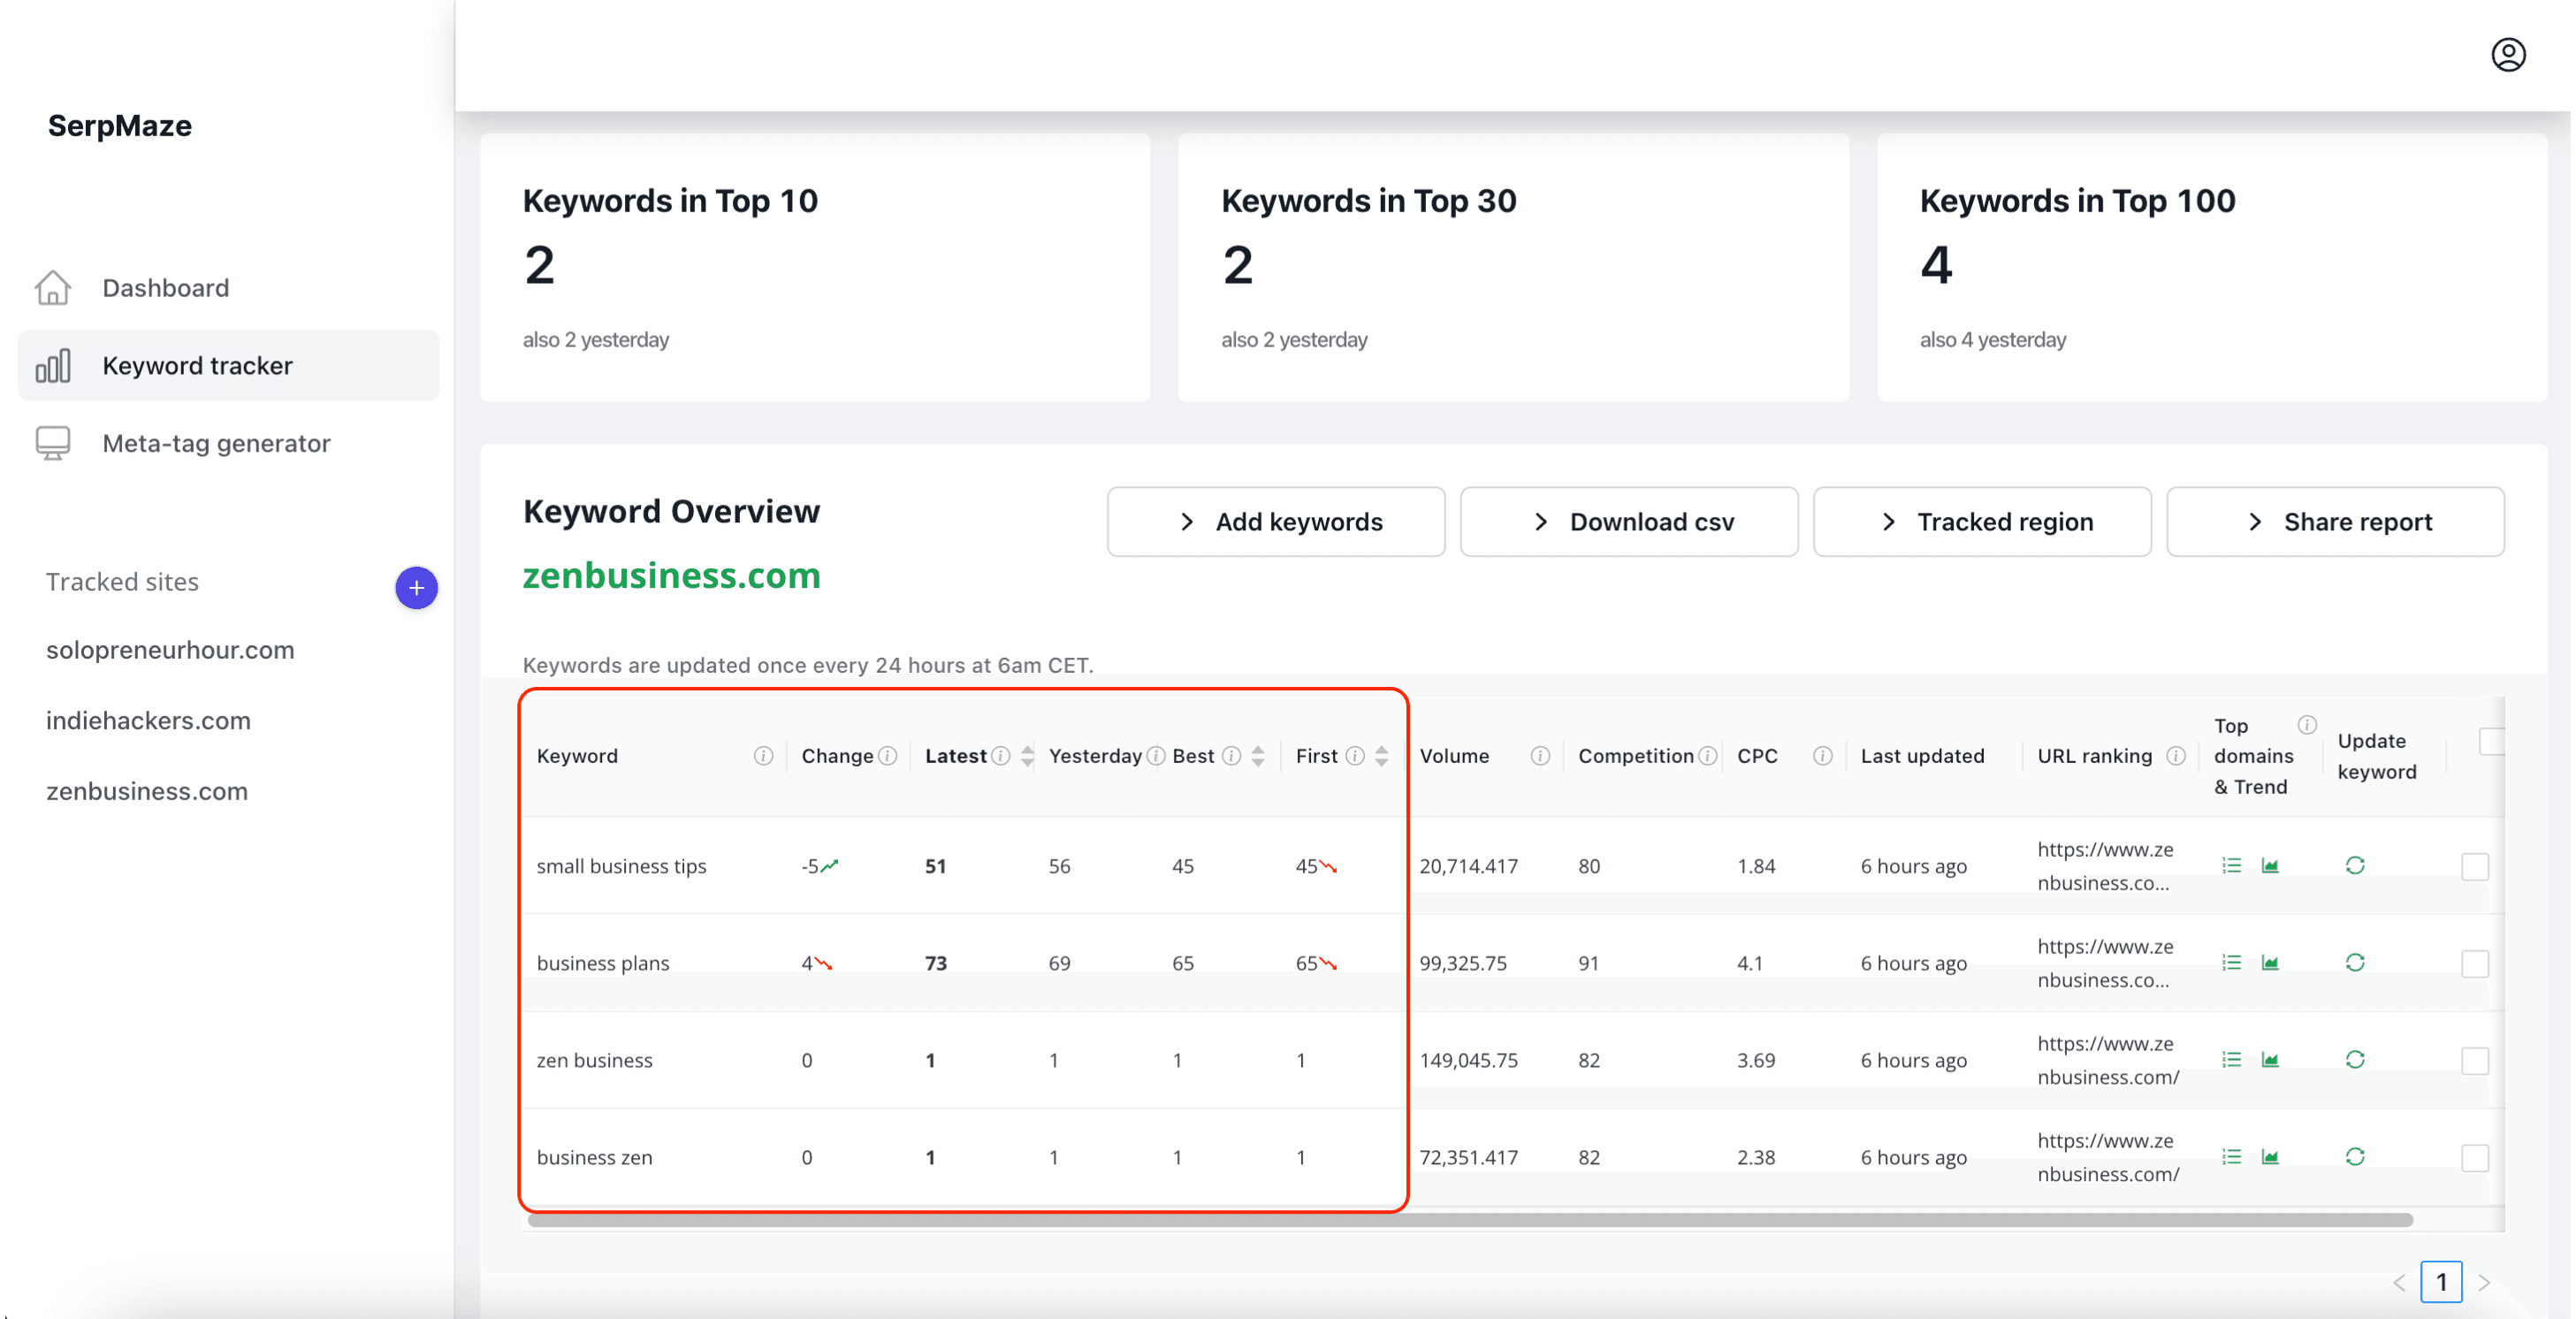Sort table by First column arrows
Image resolution: width=2576 pixels, height=1319 pixels.
pos(1381,756)
